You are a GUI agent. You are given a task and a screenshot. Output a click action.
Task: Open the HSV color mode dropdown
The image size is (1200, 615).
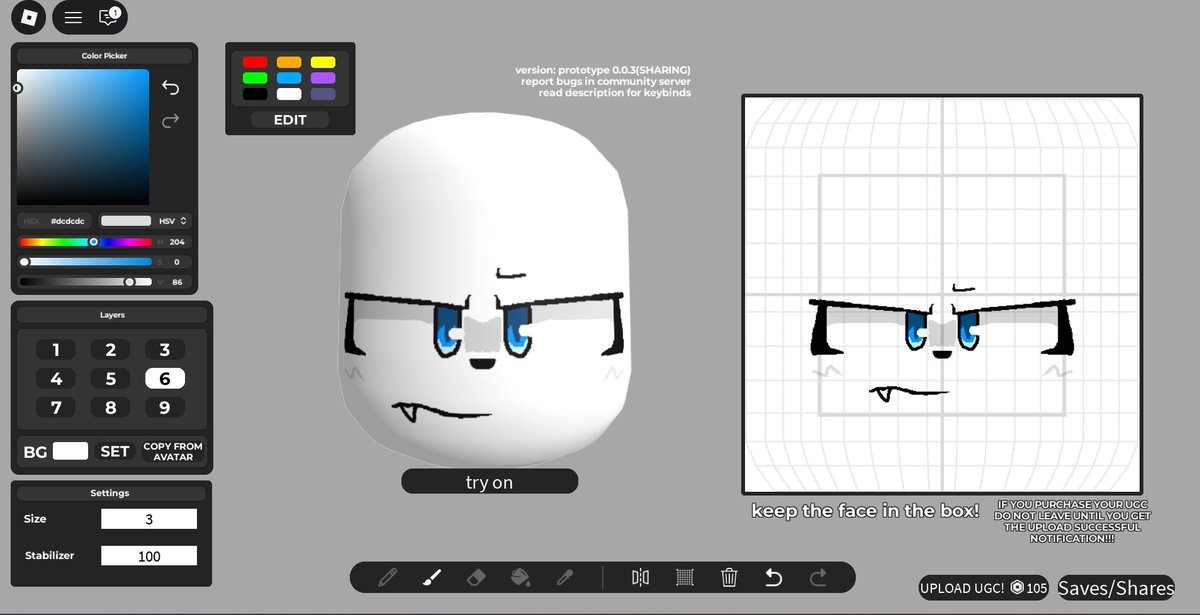pos(172,220)
